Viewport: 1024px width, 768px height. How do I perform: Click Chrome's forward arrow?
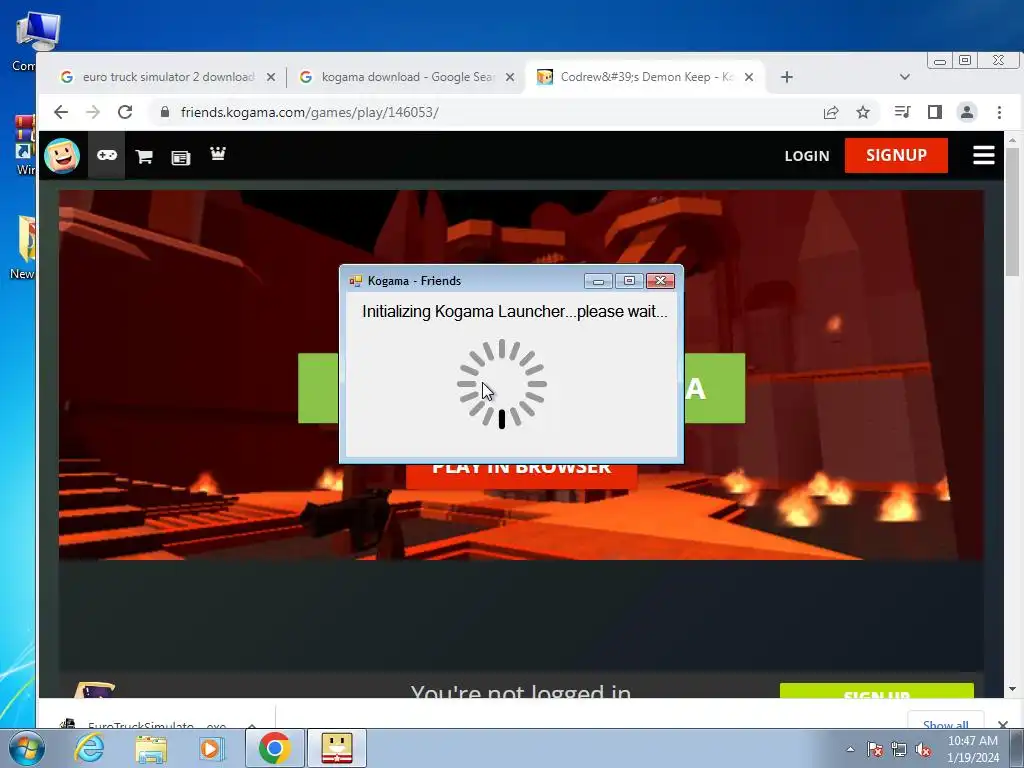click(x=93, y=112)
